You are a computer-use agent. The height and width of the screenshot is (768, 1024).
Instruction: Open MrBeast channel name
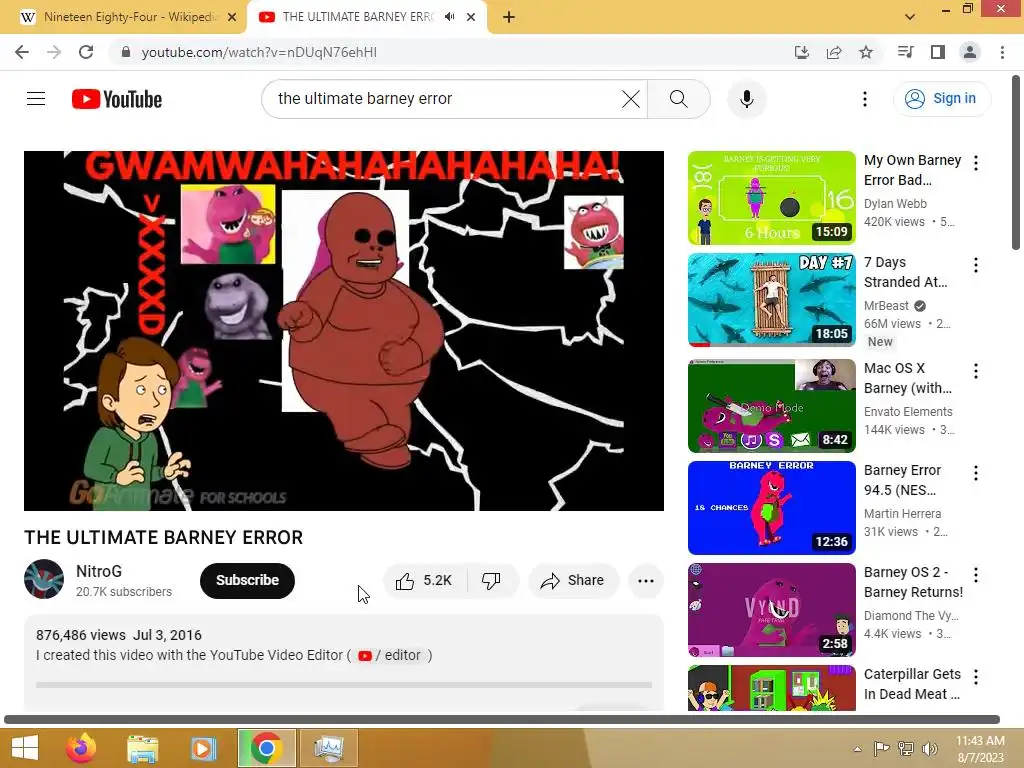coord(886,306)
